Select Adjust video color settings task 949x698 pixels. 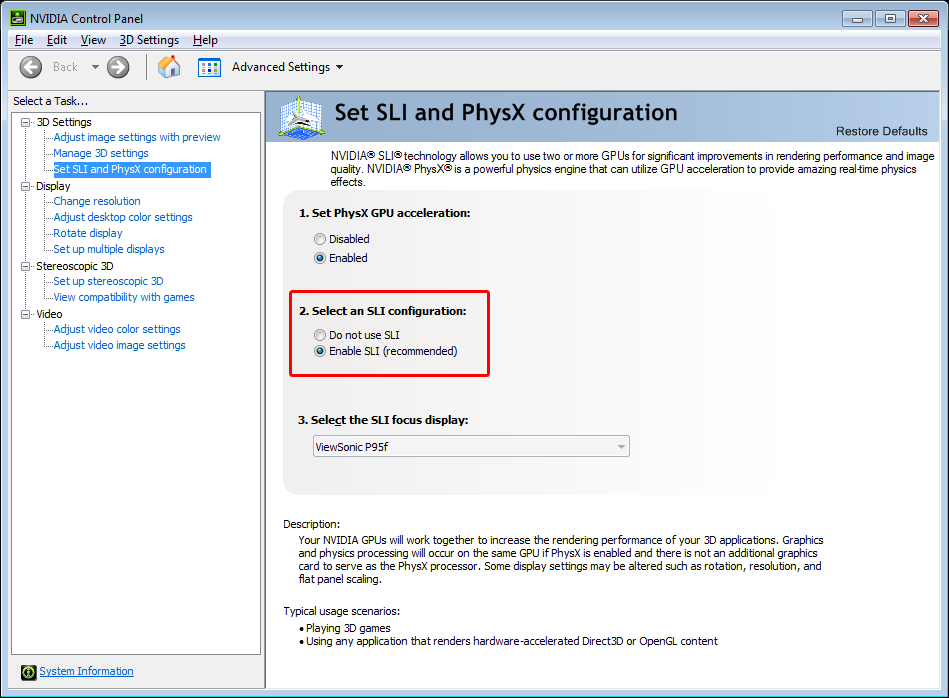click(x=116, y=328)
